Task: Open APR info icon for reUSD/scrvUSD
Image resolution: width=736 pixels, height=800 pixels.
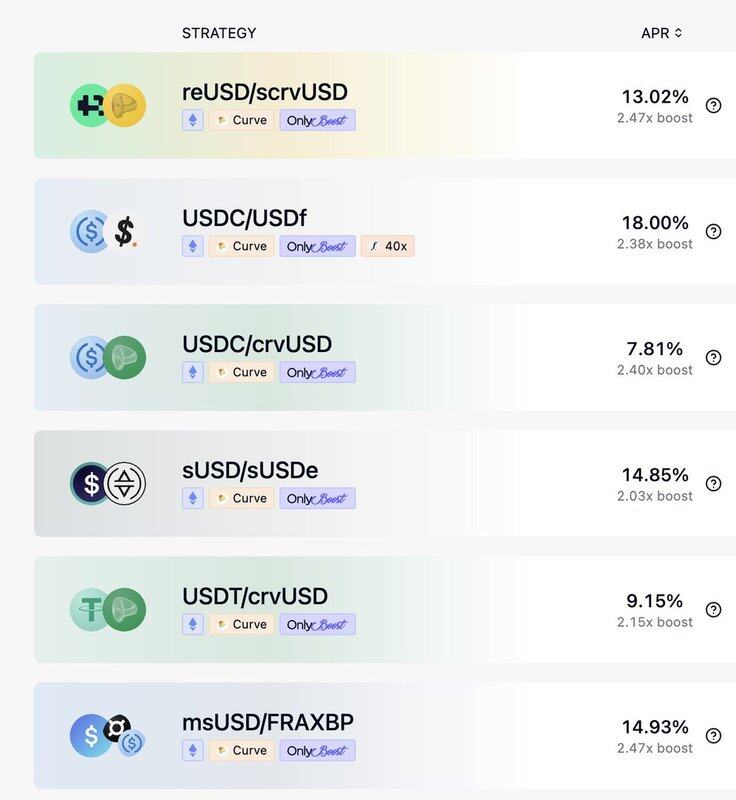Action: tap(713, 106)
